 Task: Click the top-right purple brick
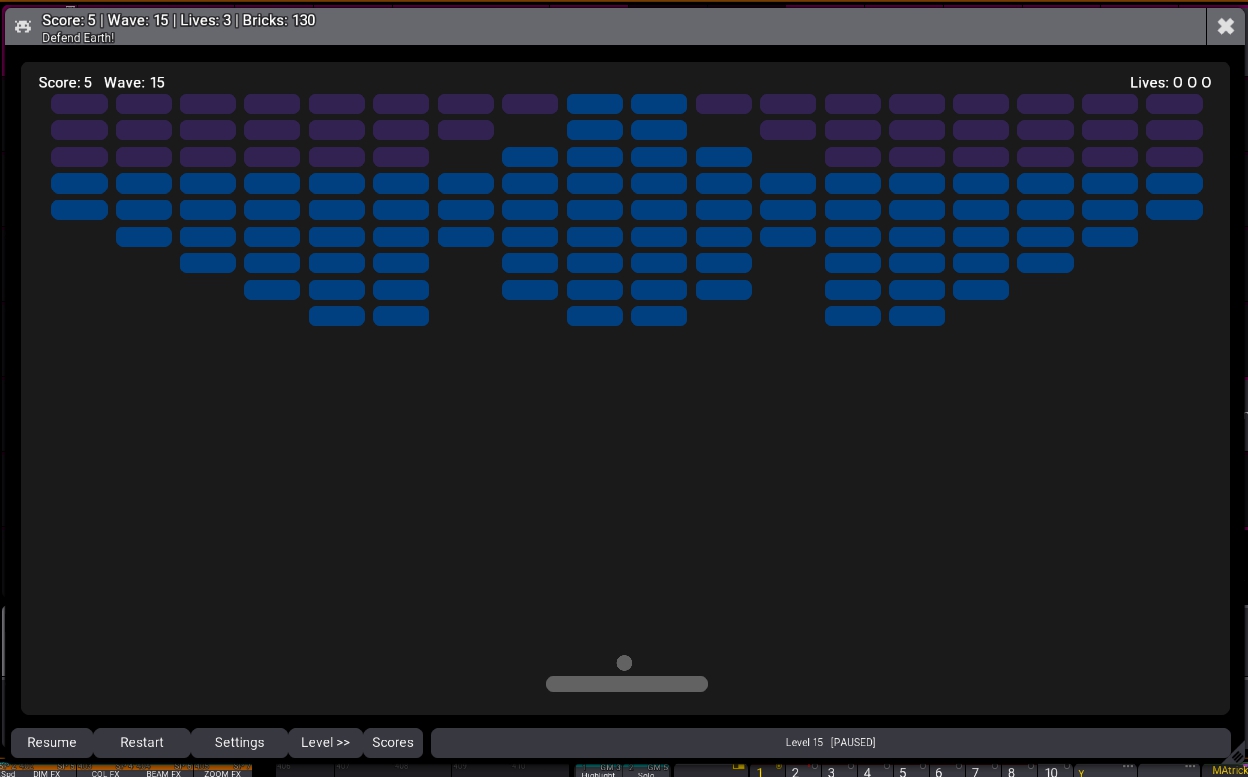tap(1174, 104)
